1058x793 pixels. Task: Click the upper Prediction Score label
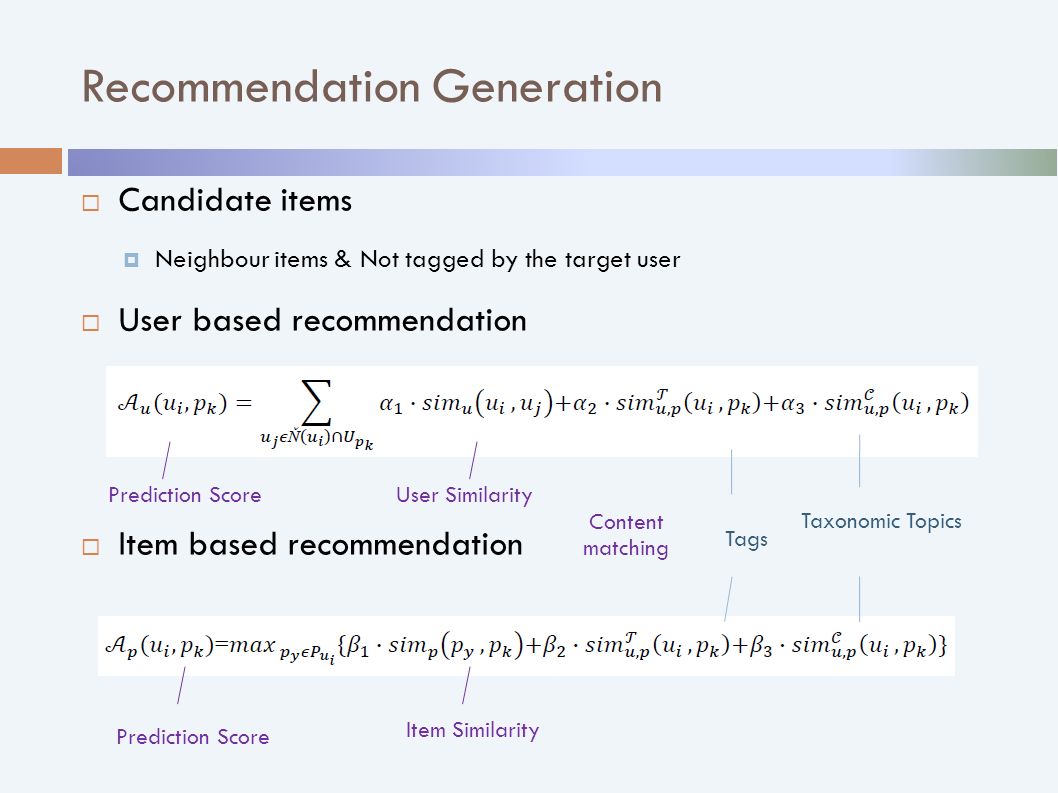tap(185, 495)
